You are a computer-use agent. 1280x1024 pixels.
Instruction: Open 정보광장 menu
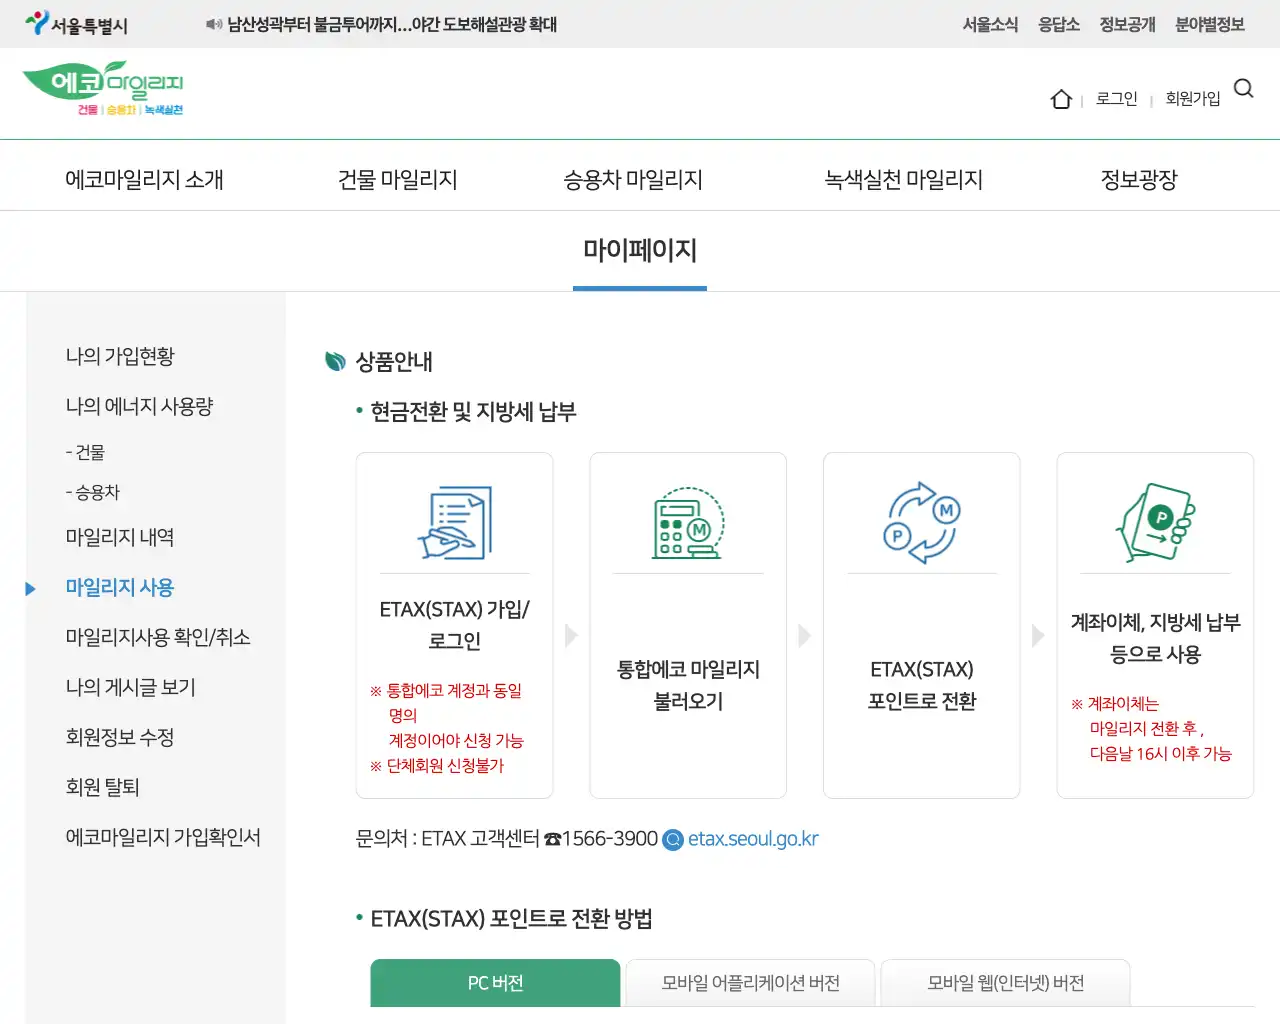click(1139, 180)
